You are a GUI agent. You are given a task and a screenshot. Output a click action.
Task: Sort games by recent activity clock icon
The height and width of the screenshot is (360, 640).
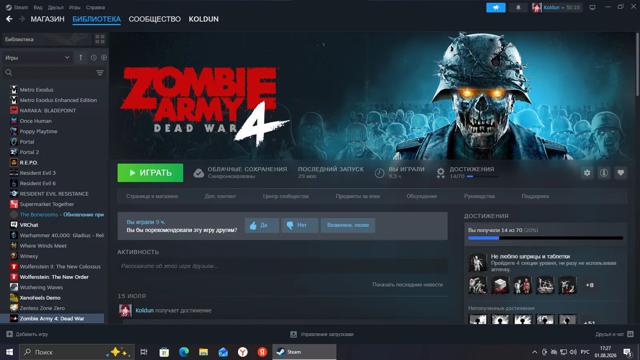[93, 58]
